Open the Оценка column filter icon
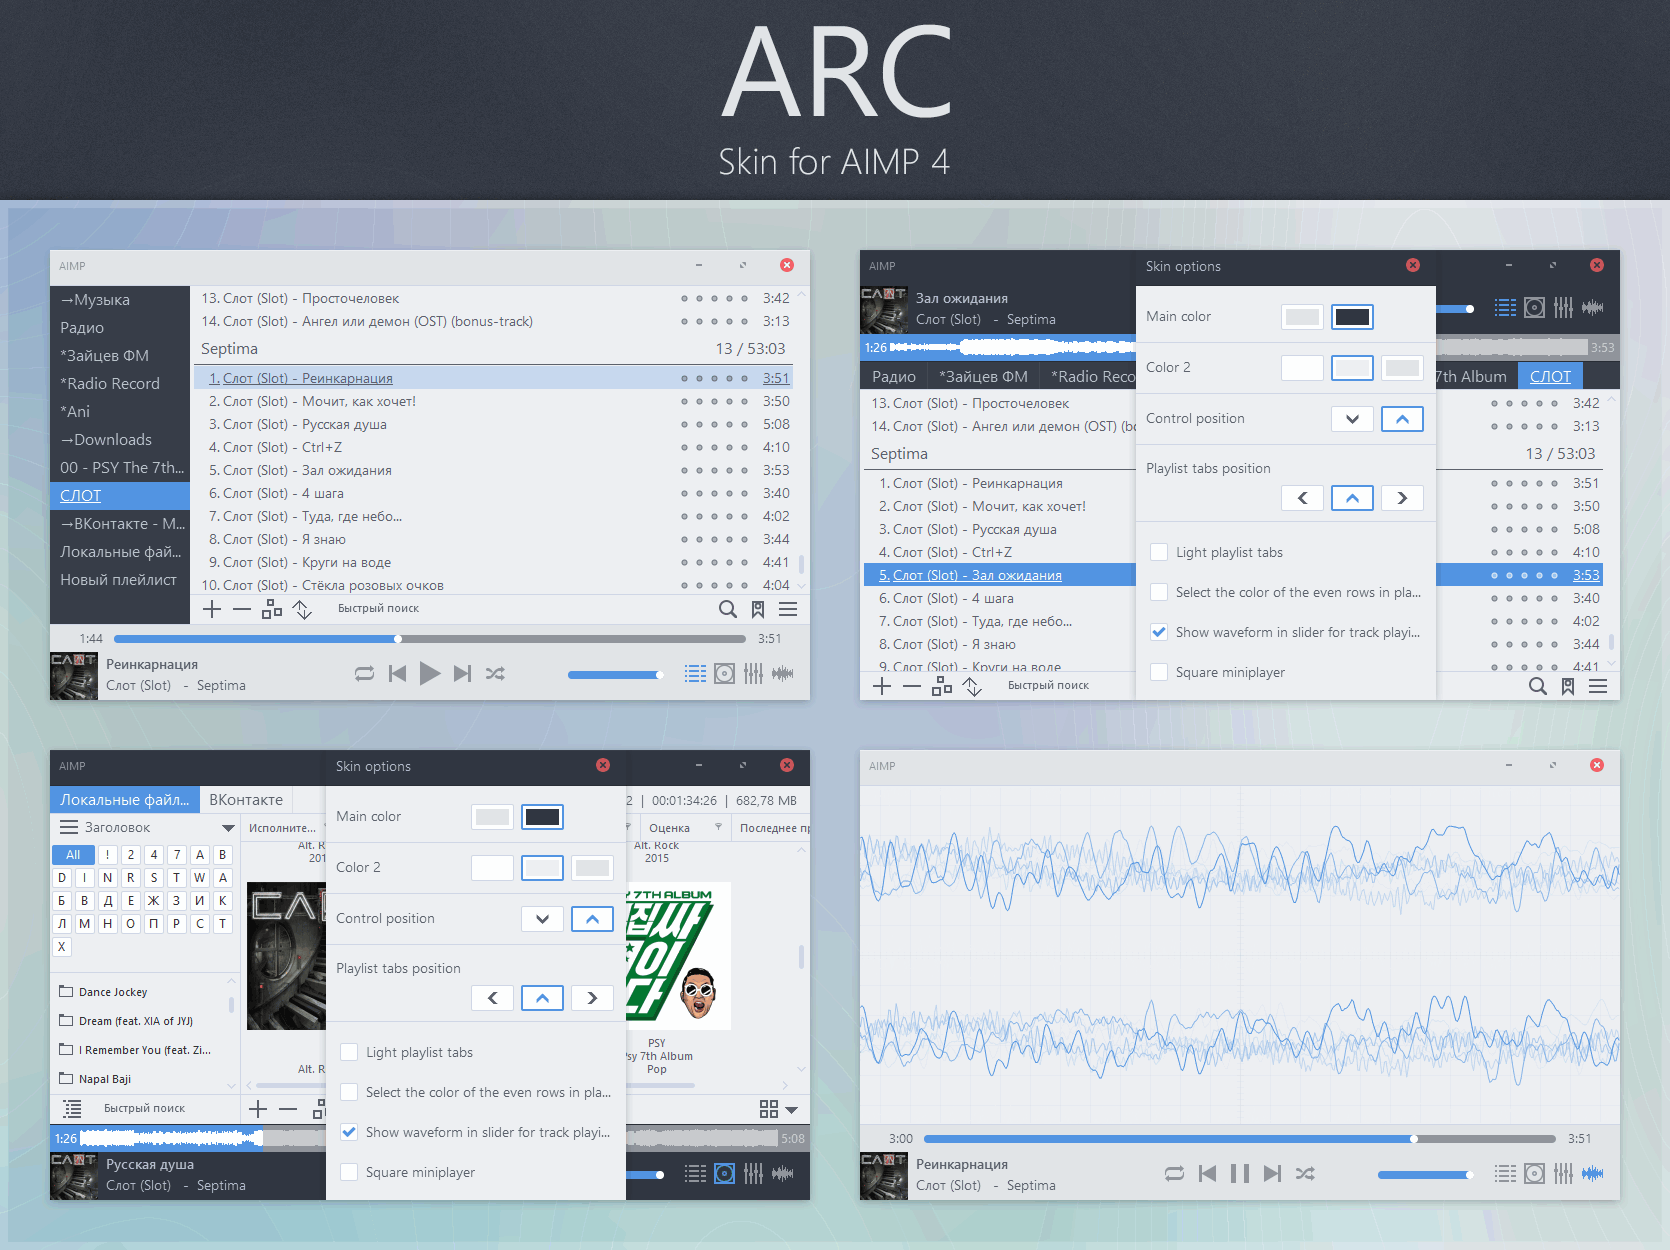The width and height of the screenshot is (1670, 1250). click(x=718, y=827)
